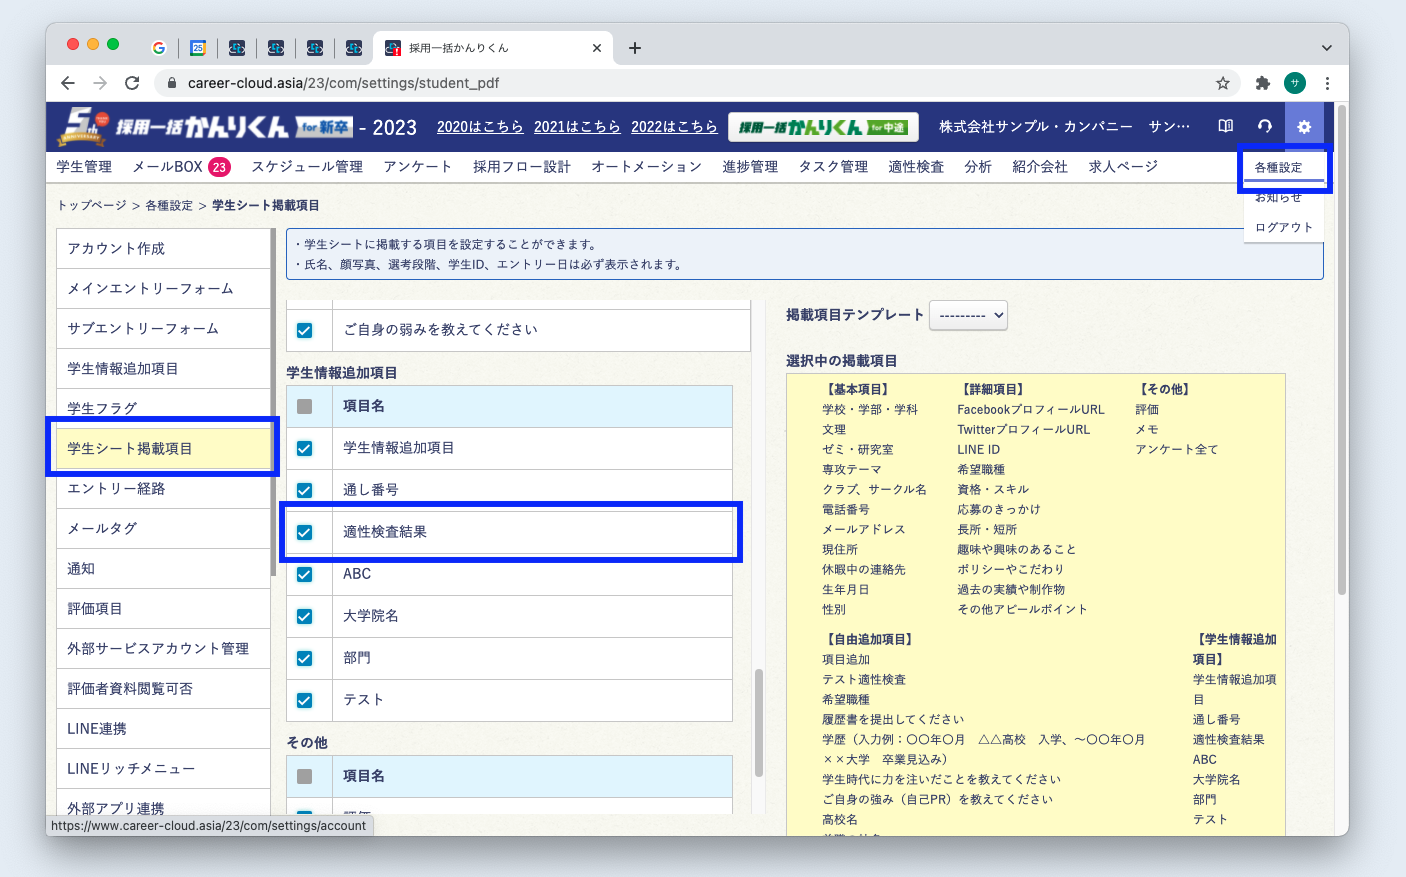The image size is (1406, 877).
Task: Reload the page with refresh icon
Action: pyautogui.click(x=132, y=83)
